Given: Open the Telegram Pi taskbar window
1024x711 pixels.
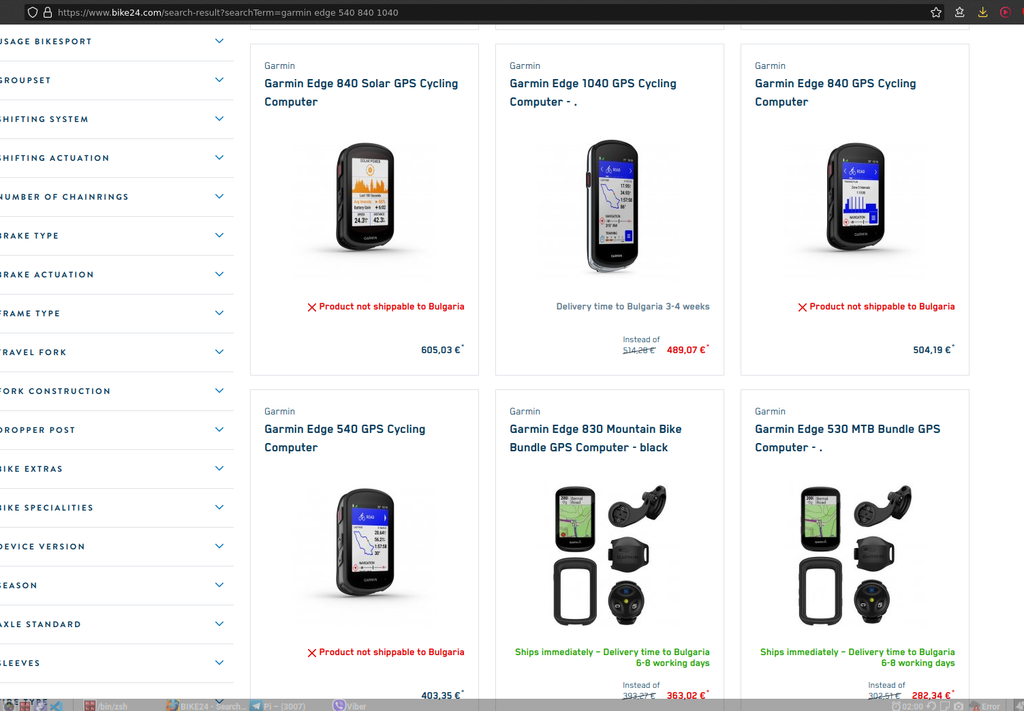Looking at the screenshot, I should coord(278,706).
